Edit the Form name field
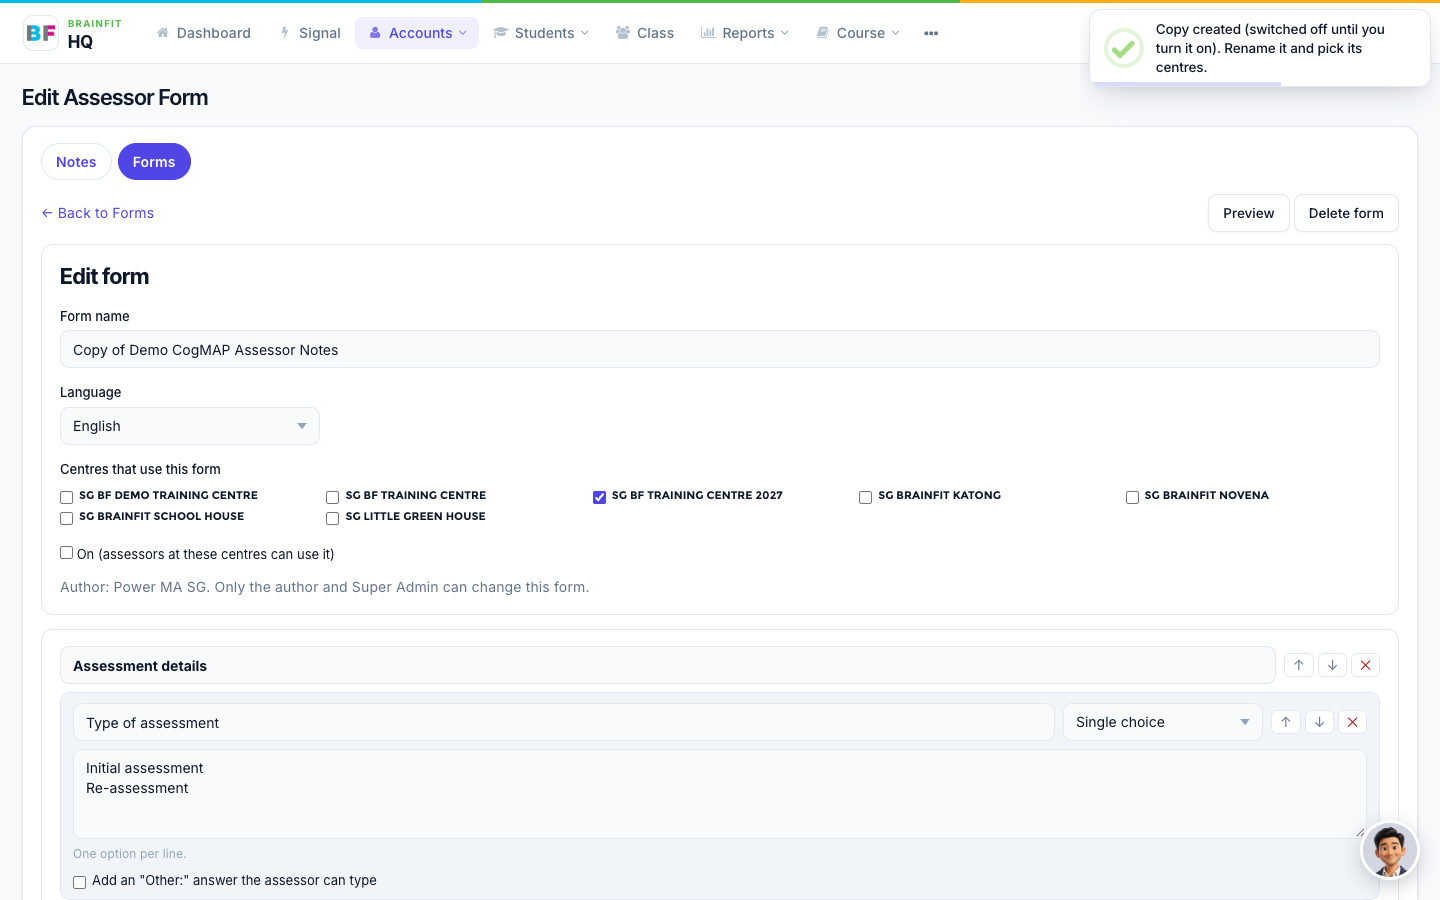The width and height of the screenshot is (1440, 900). pyautogui.click(x=720, y=349)
